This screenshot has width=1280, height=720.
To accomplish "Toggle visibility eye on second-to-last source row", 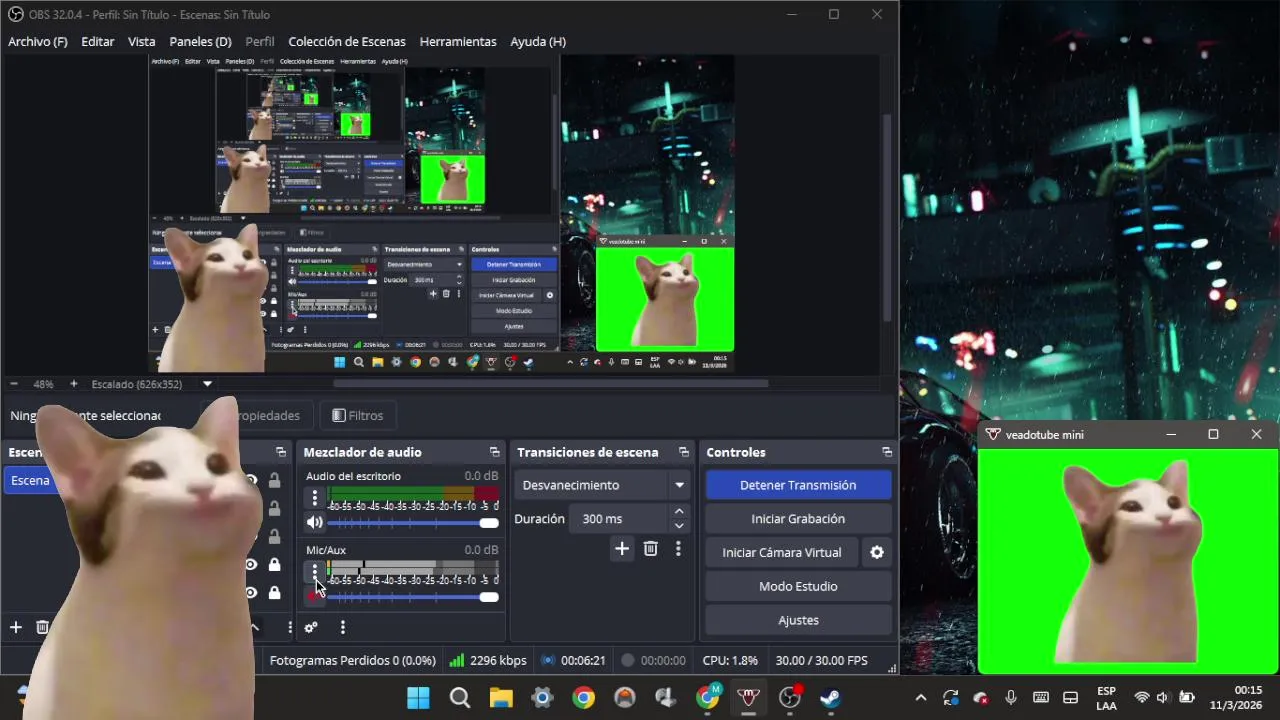I will point(251,565).
